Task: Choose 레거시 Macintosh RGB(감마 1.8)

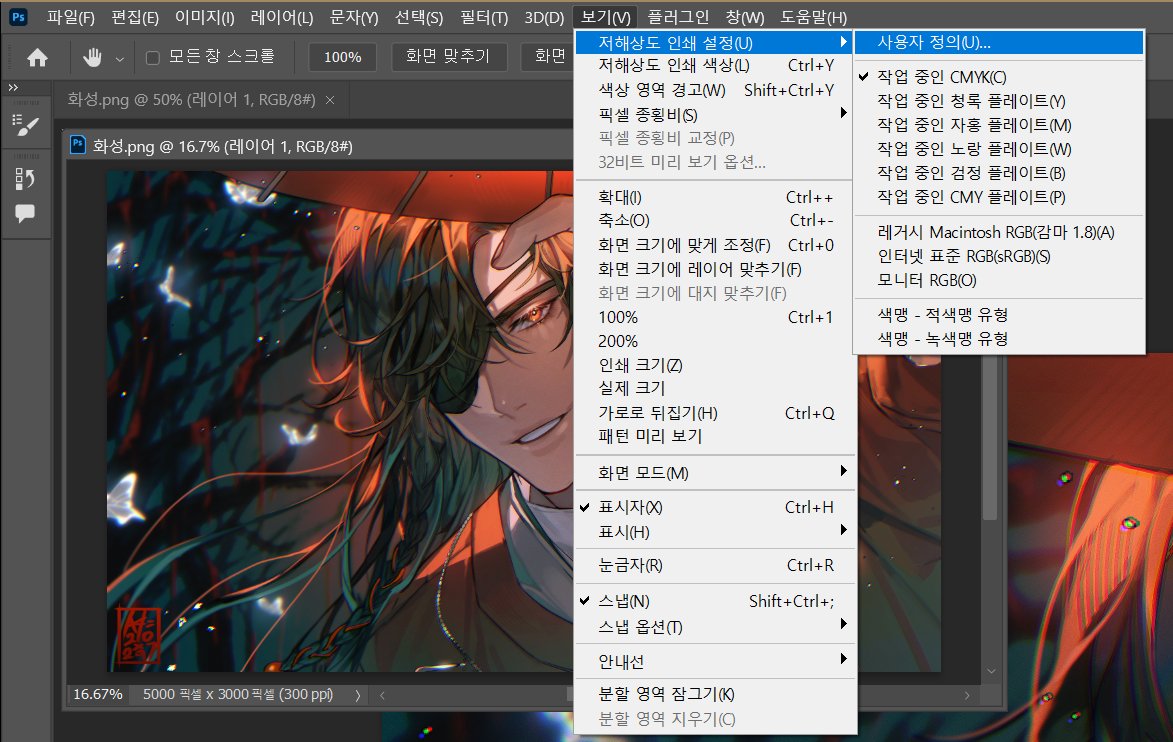Action: pyautogui.click(x=999, y=232)
